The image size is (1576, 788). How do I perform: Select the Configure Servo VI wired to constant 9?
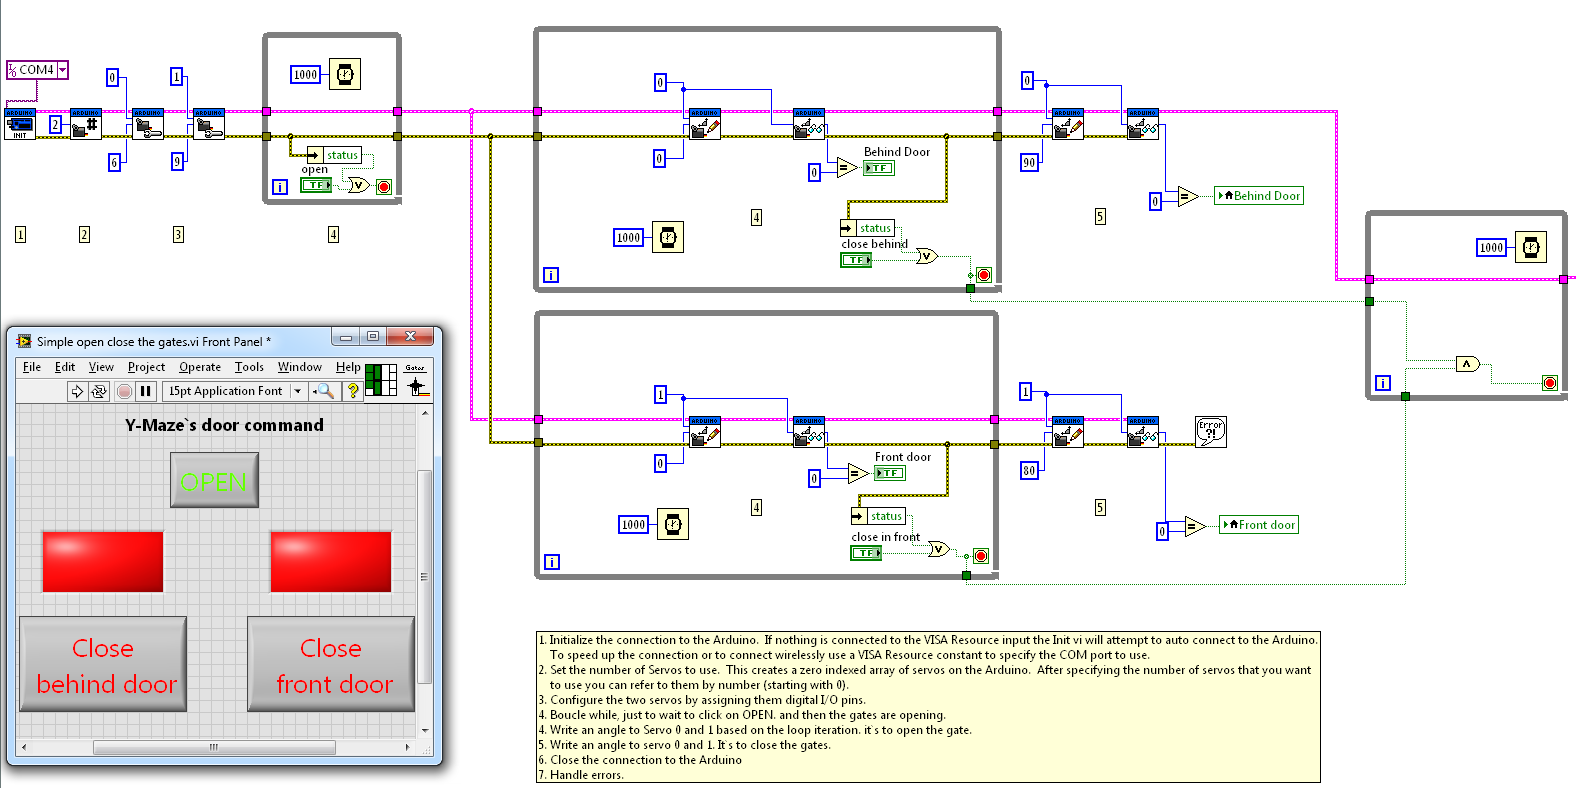[208, 124]
